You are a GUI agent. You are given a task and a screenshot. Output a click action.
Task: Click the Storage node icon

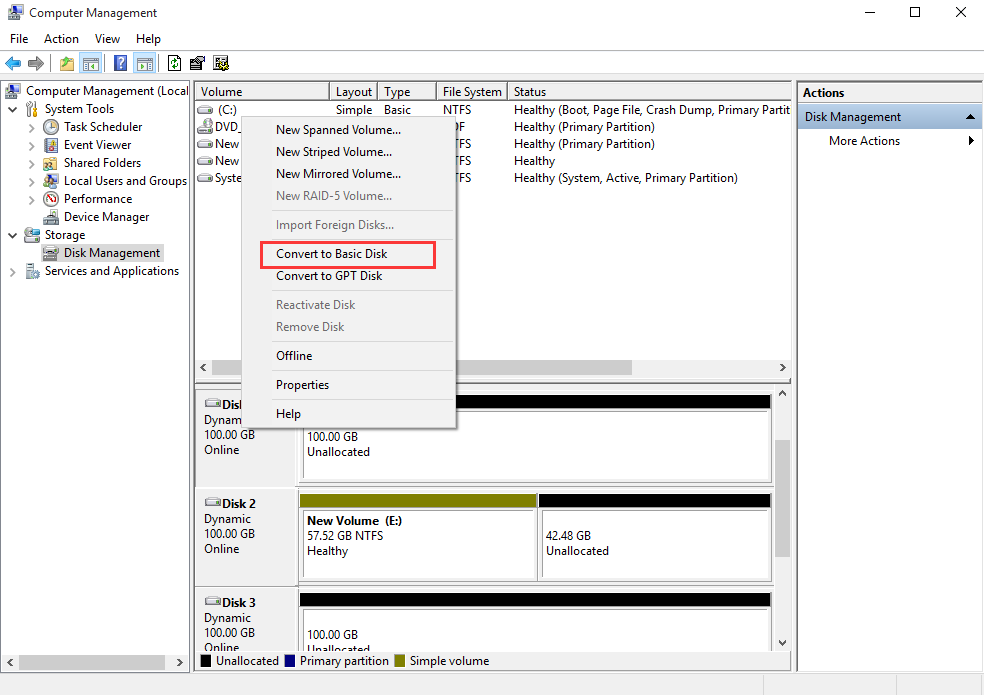coord(32,235)
